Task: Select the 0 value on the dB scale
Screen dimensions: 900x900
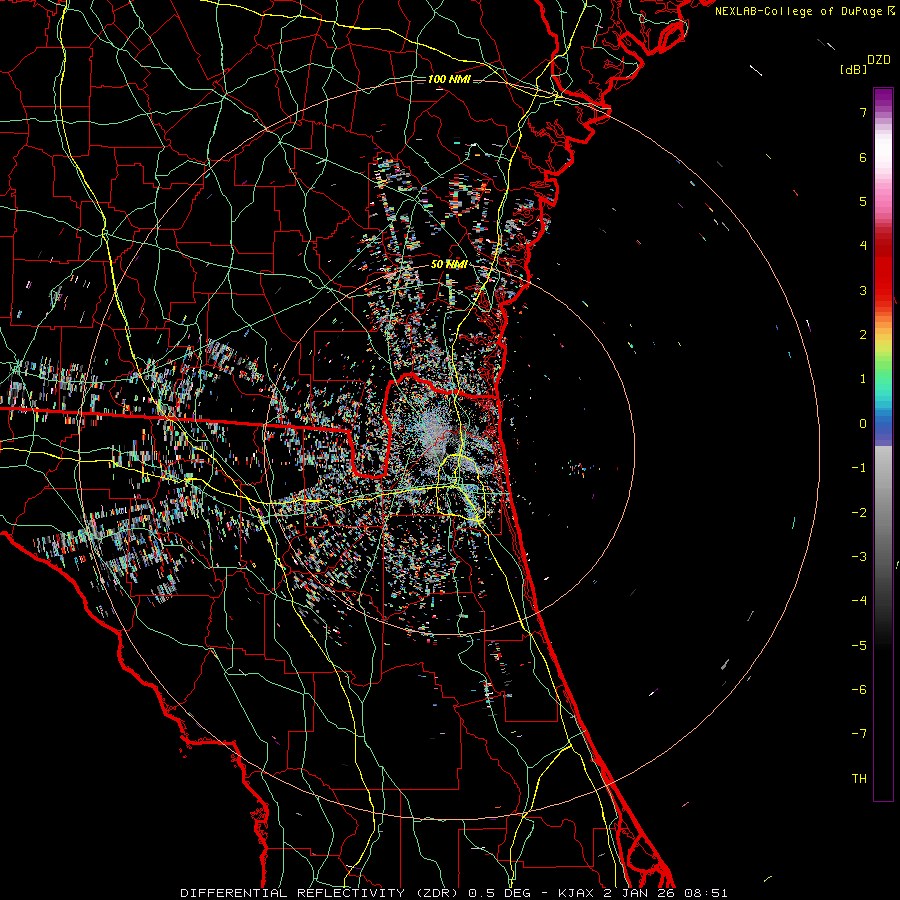Action: pos(863,424)
